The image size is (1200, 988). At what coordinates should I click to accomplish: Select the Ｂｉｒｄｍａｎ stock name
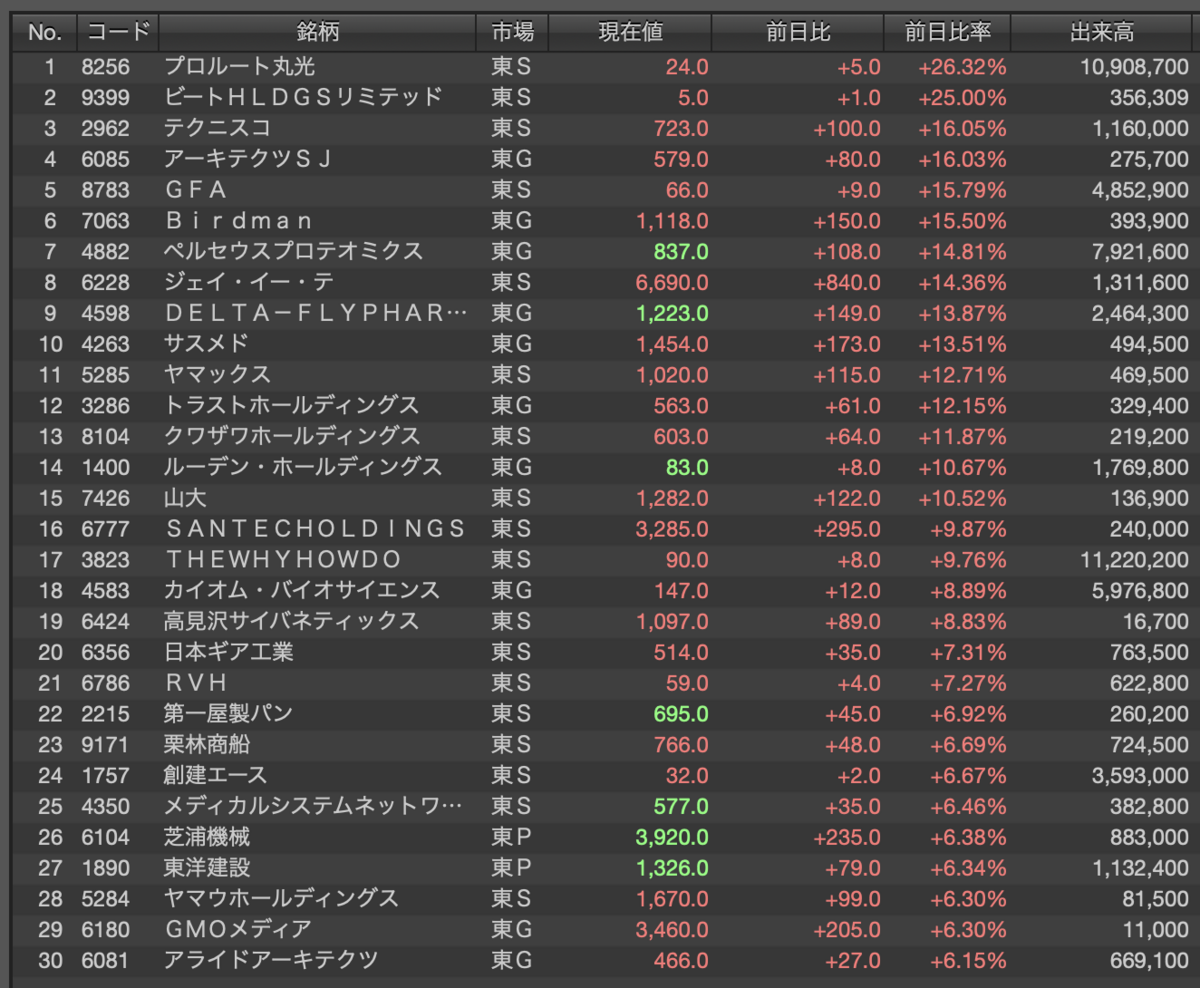239,221
